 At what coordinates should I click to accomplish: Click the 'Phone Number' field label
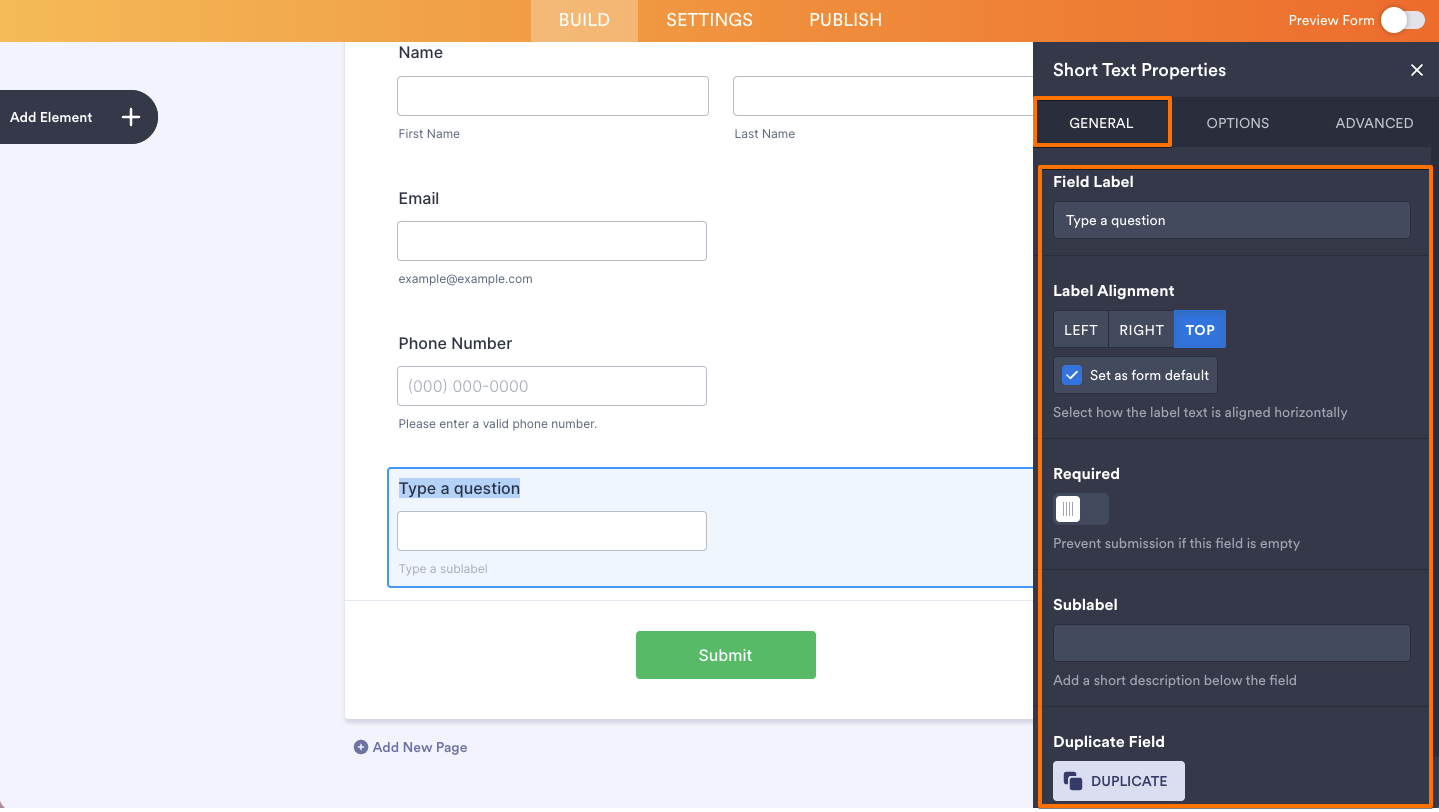pyautogui.click(x=455, y=343)
